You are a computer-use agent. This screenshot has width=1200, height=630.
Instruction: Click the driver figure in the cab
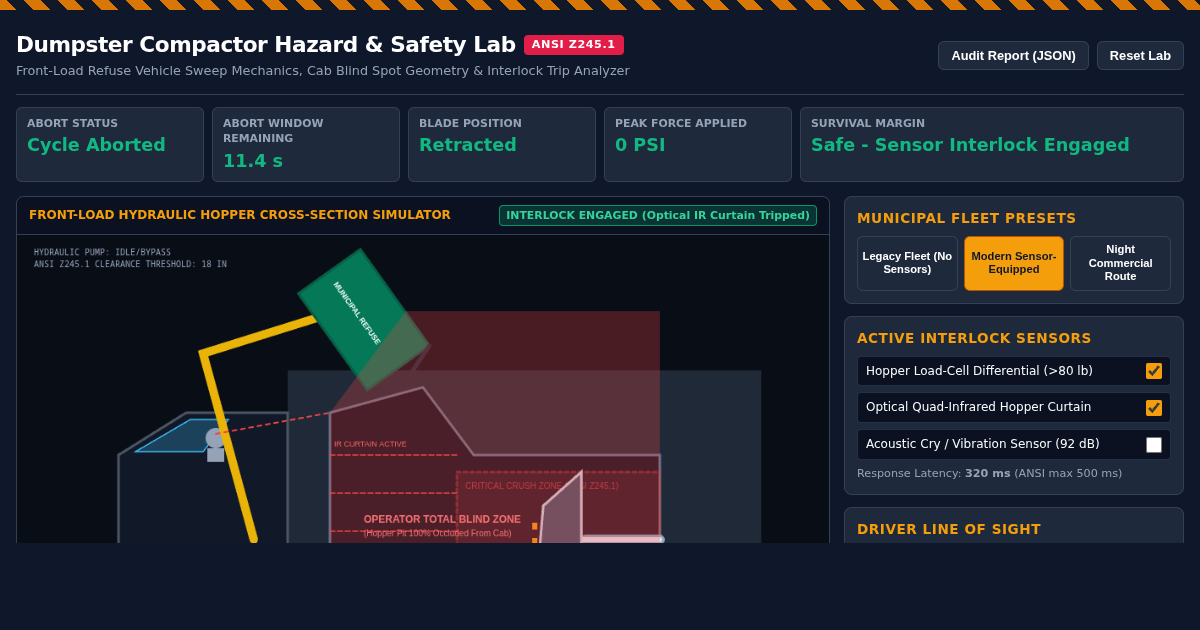point(215,445)
